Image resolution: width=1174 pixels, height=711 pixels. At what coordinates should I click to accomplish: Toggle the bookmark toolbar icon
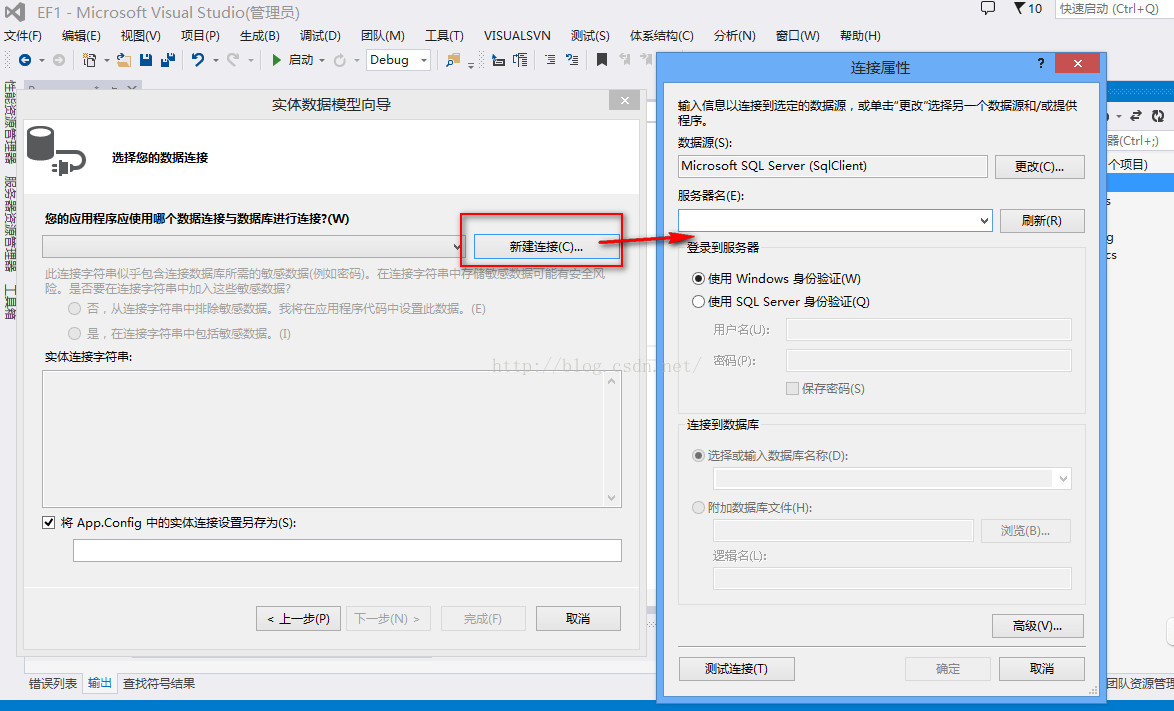point(601,60)
